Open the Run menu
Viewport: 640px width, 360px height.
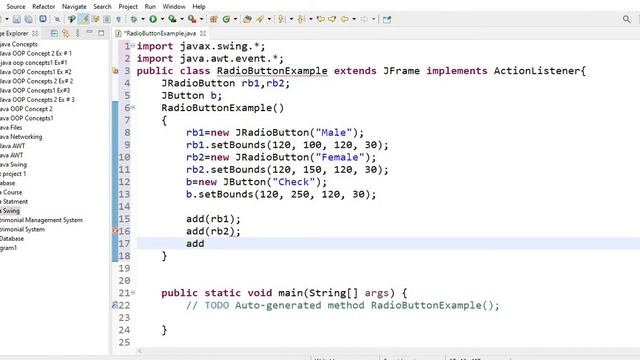click(150, 7)
